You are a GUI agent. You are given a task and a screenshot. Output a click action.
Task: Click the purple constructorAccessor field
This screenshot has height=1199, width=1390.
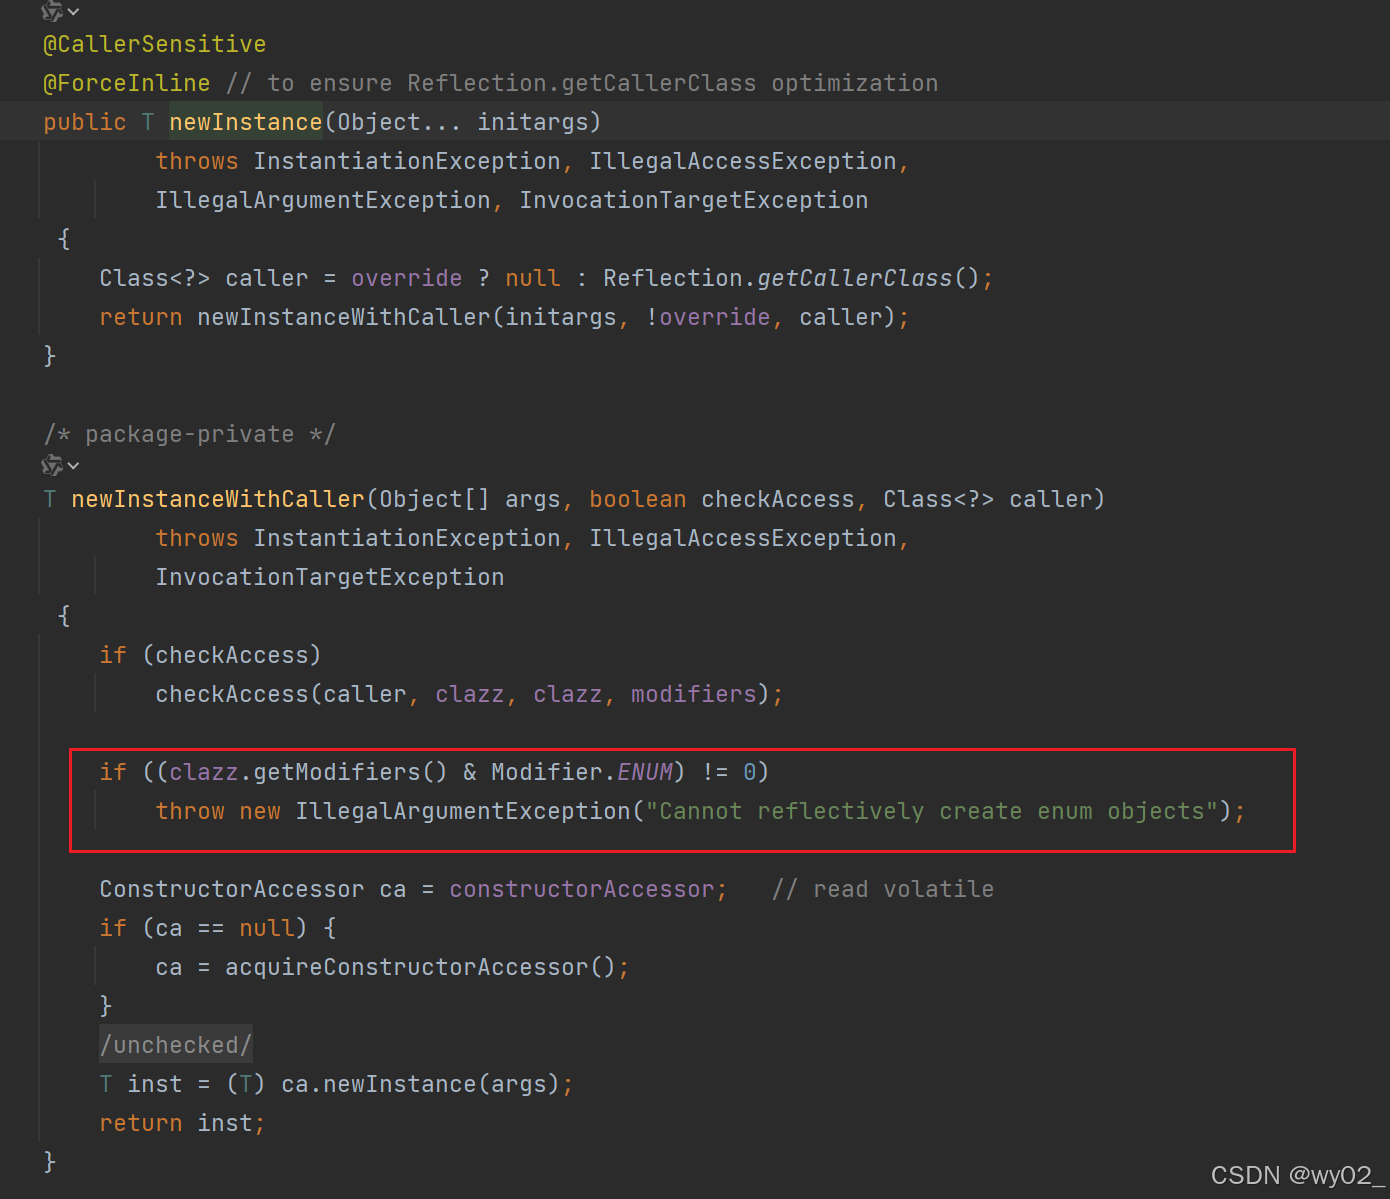pyautogui.click(x=582, y=889)
